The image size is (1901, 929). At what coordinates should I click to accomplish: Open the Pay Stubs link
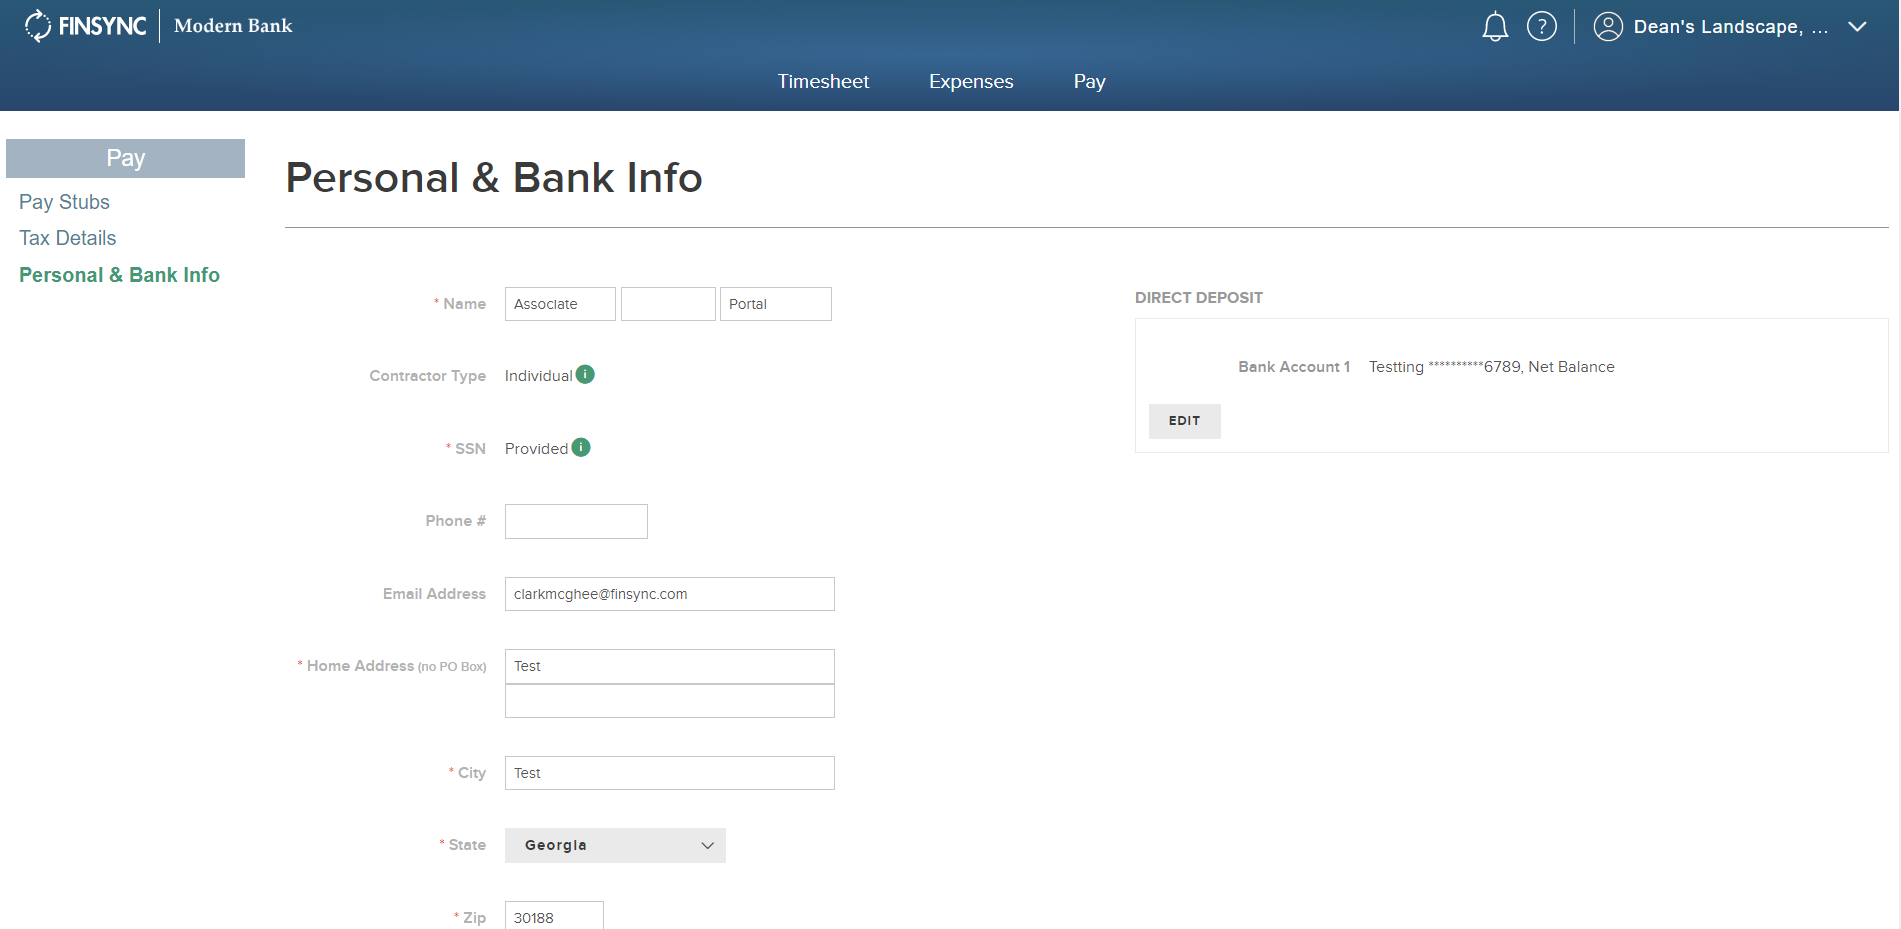pyautogui.click(x=64, y=201)
